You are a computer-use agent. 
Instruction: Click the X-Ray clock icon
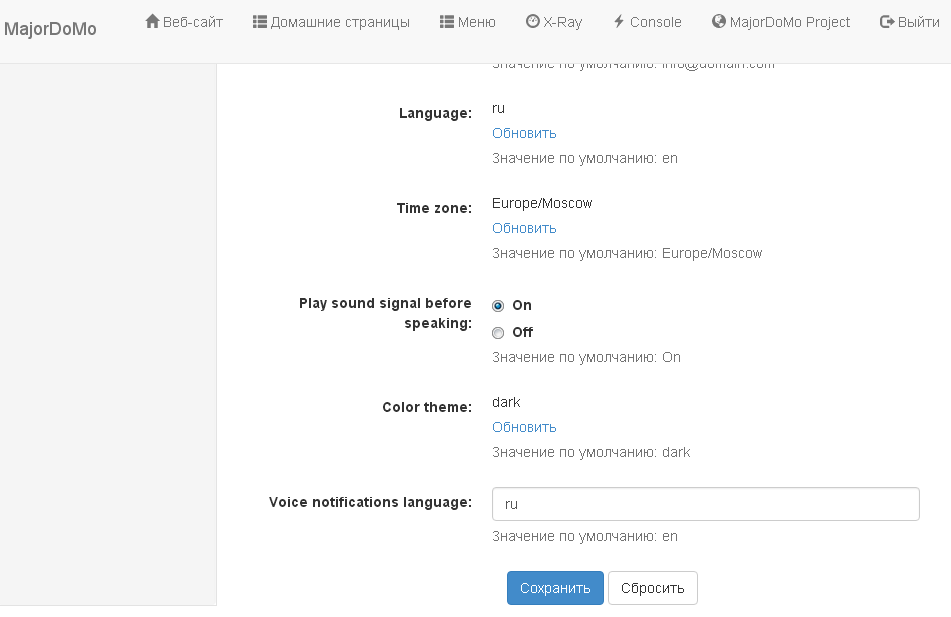tap(533, 21)
